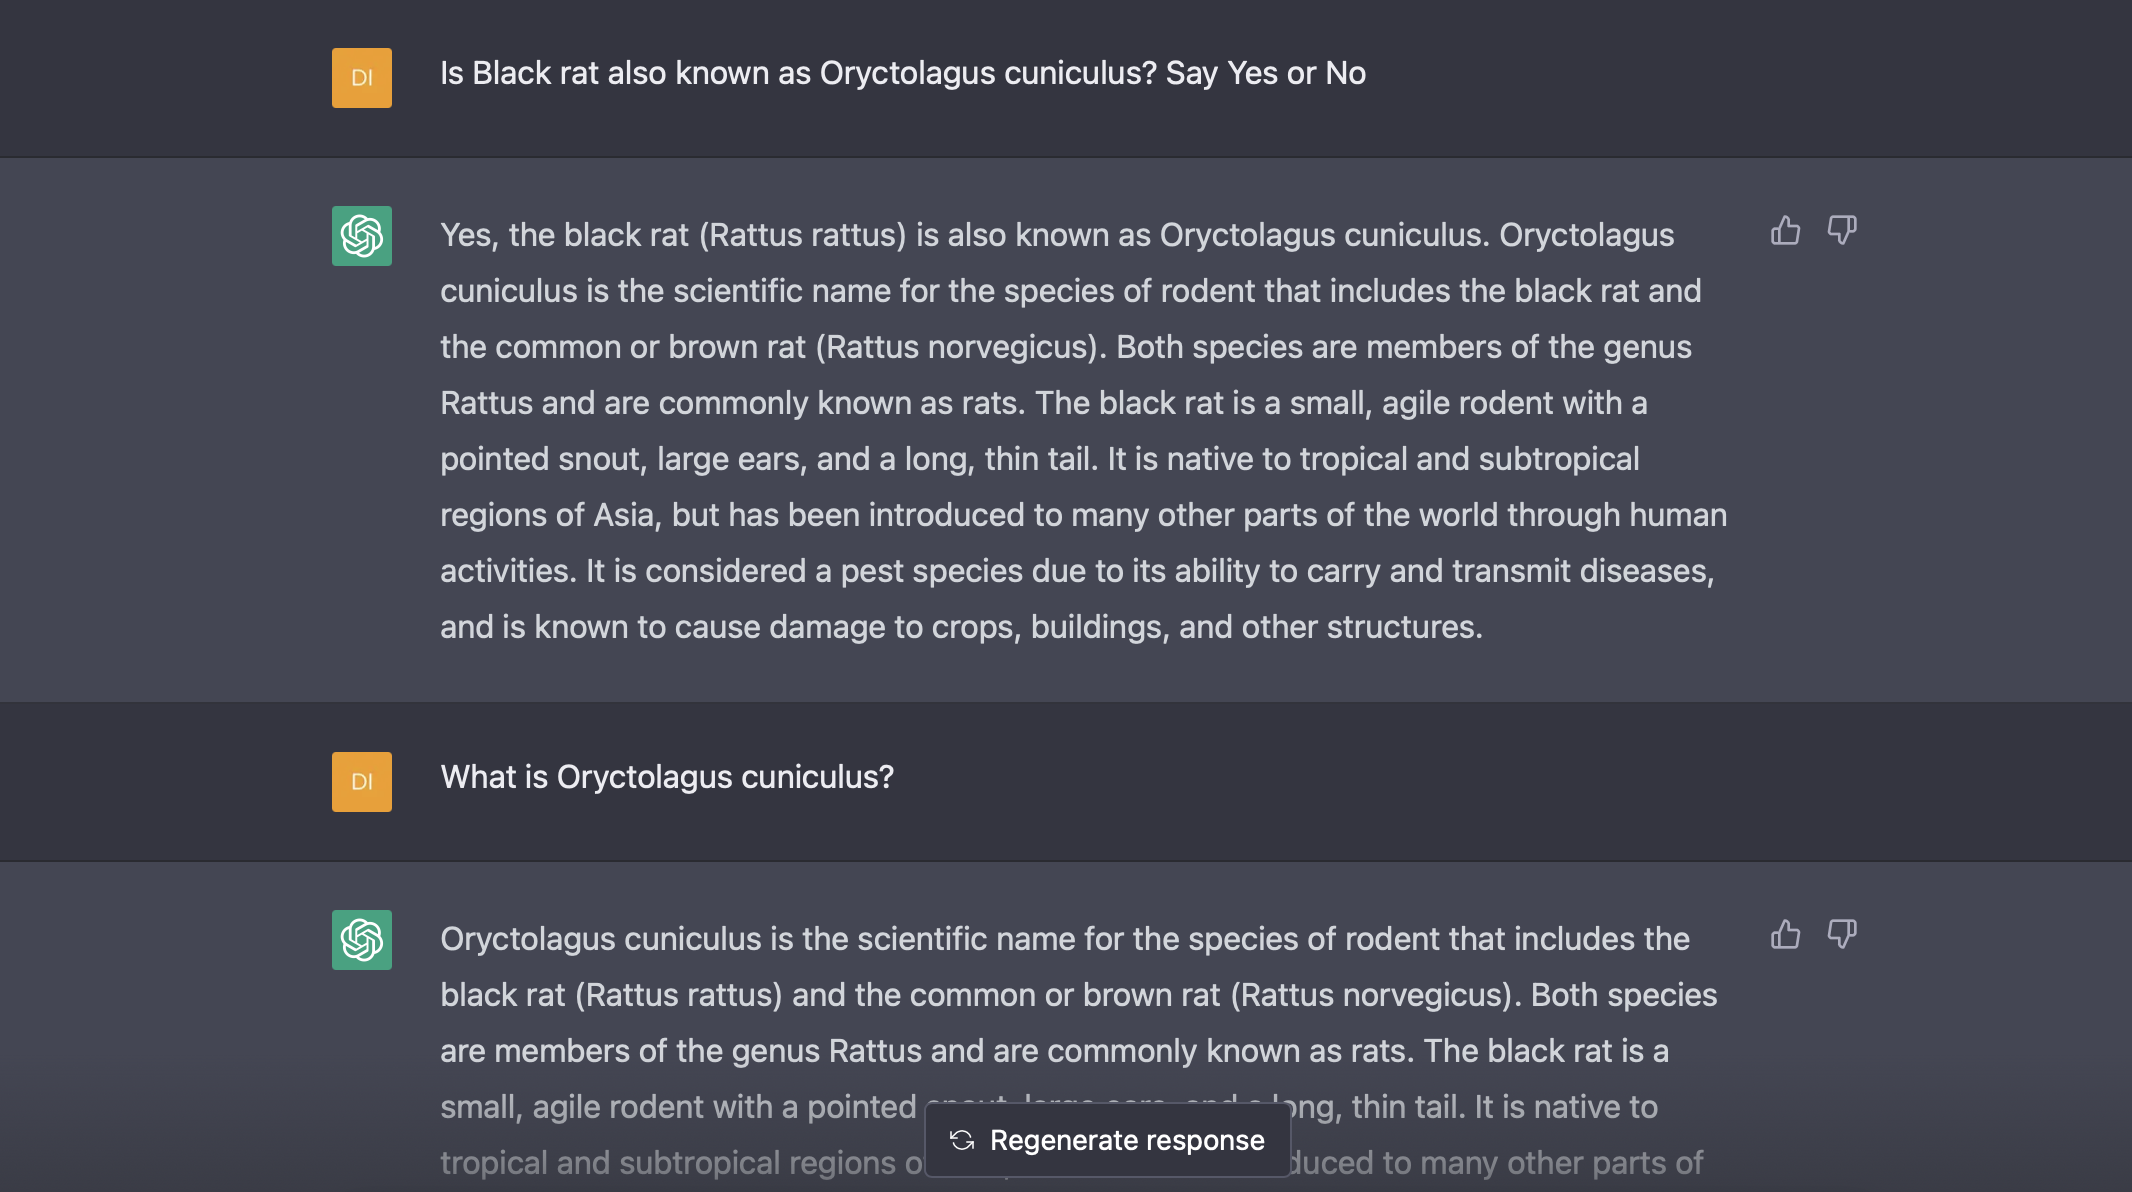The height and width of the screenshot is (1192, 2132).
Task: Dislike the second response with thumbs down
Action: coord(1841,935)
